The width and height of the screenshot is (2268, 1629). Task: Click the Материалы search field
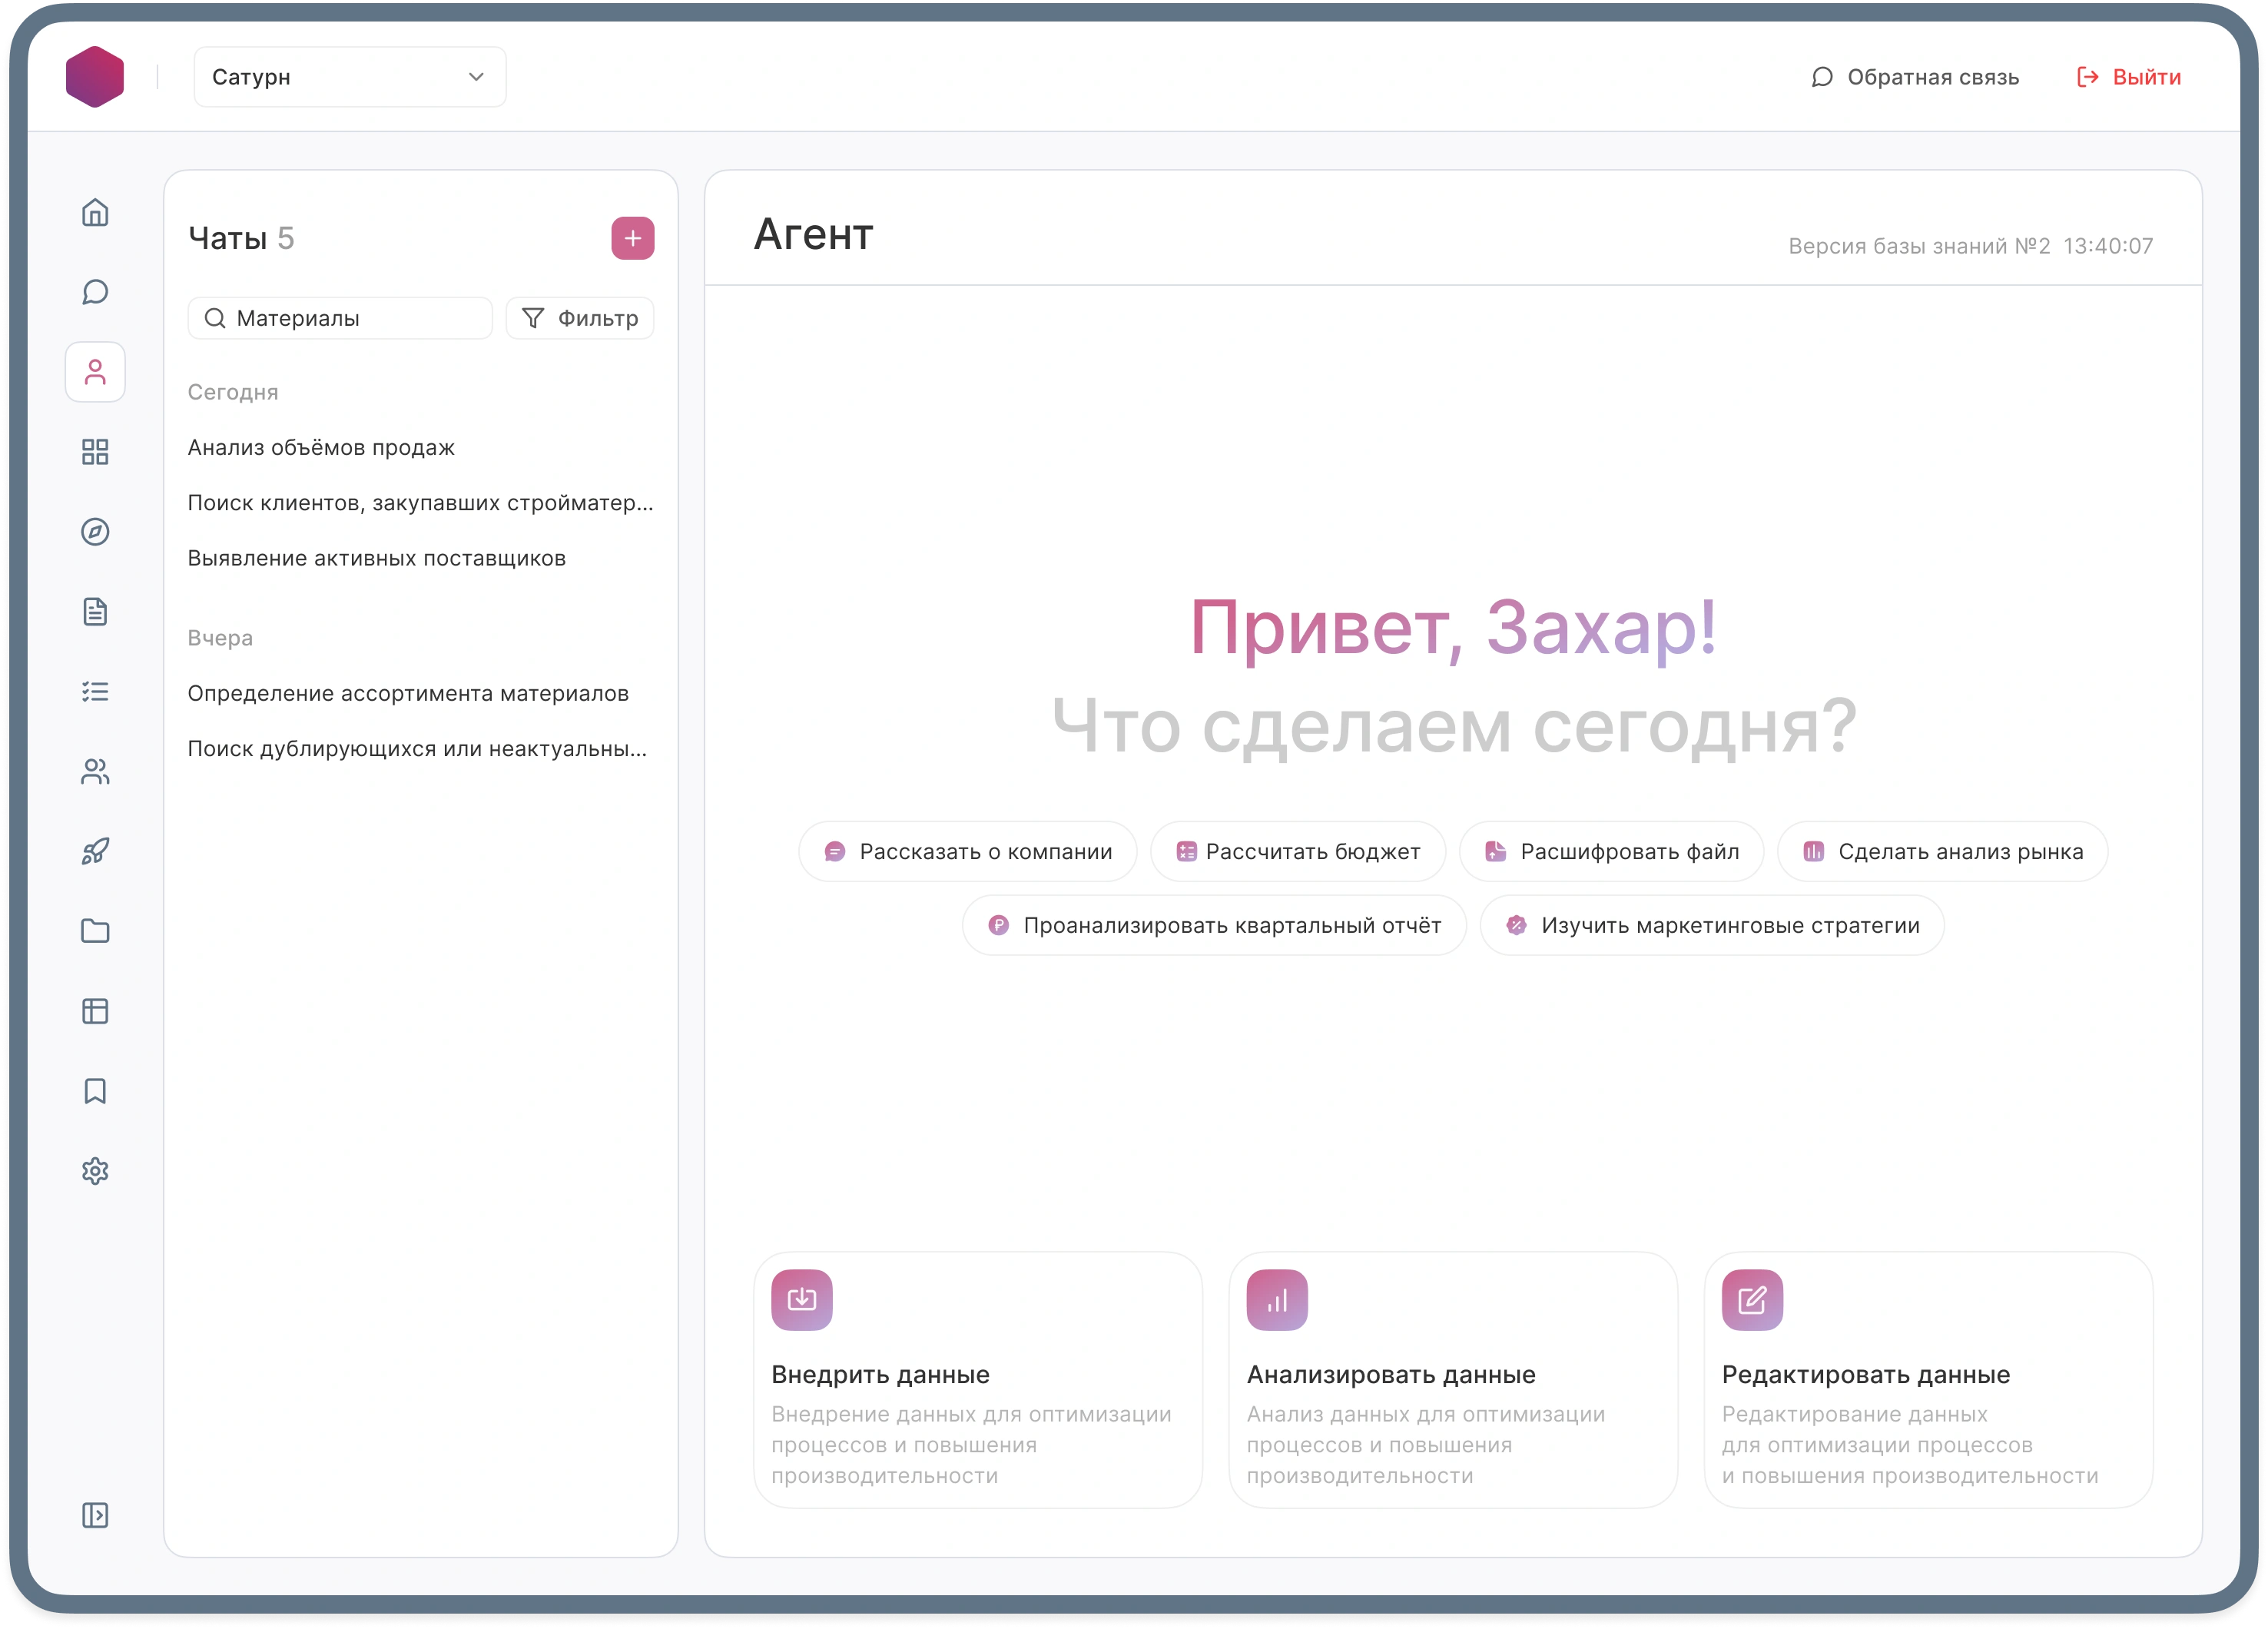coord(340,318)
